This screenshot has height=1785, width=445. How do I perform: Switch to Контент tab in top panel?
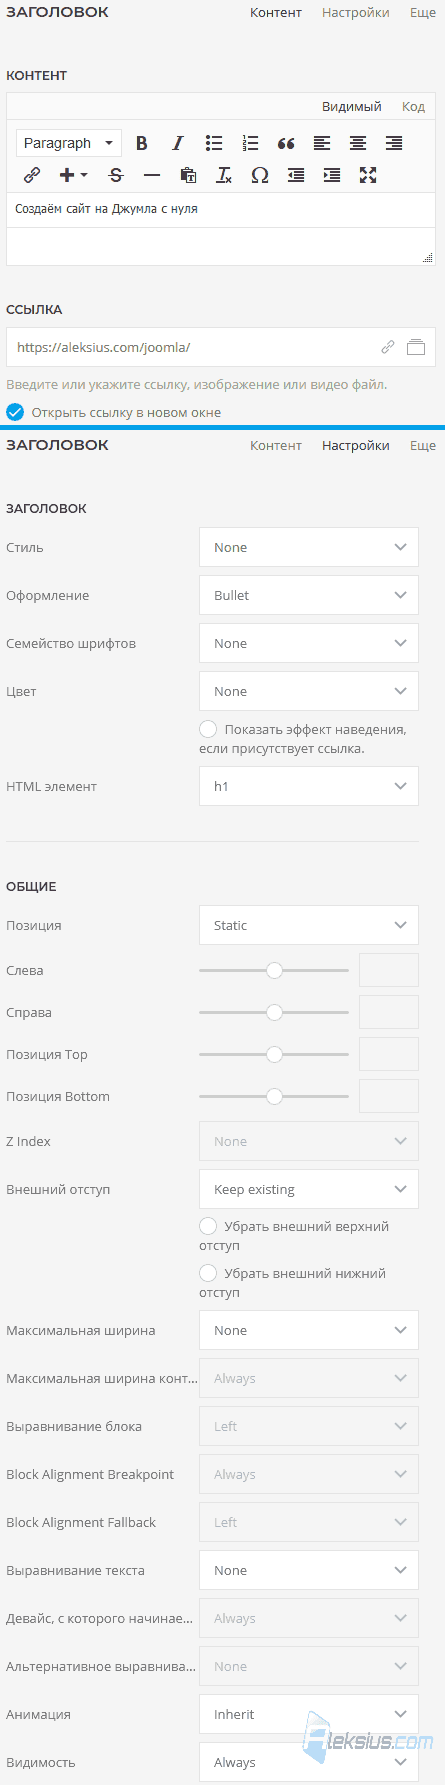tap(276, 13)
